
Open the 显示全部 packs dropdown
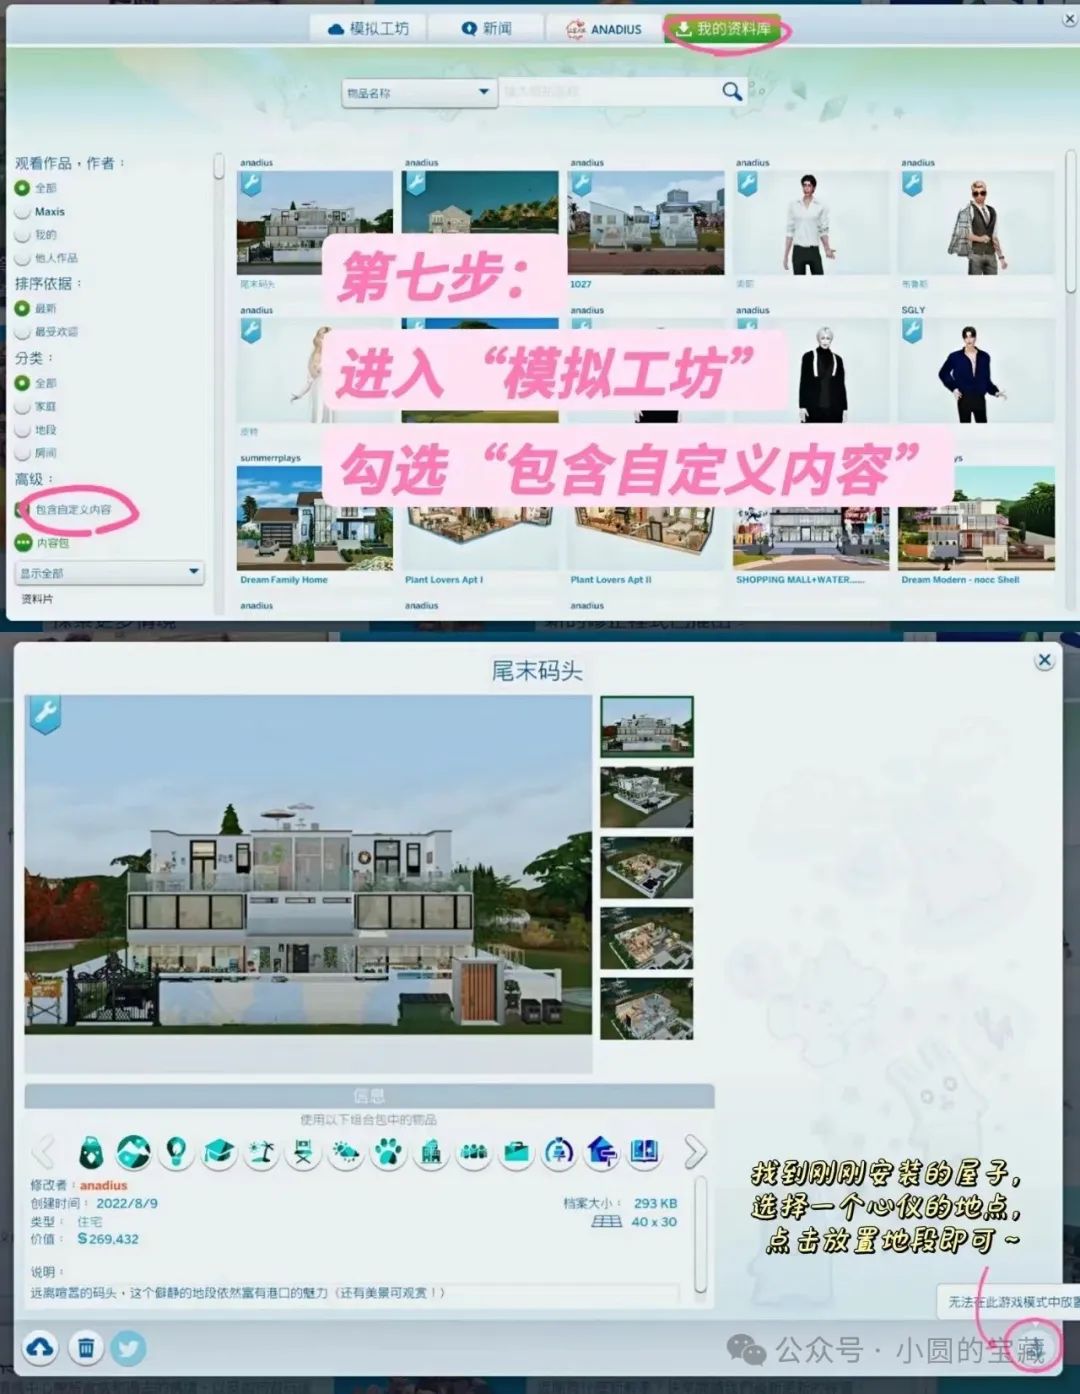point(110,572)
